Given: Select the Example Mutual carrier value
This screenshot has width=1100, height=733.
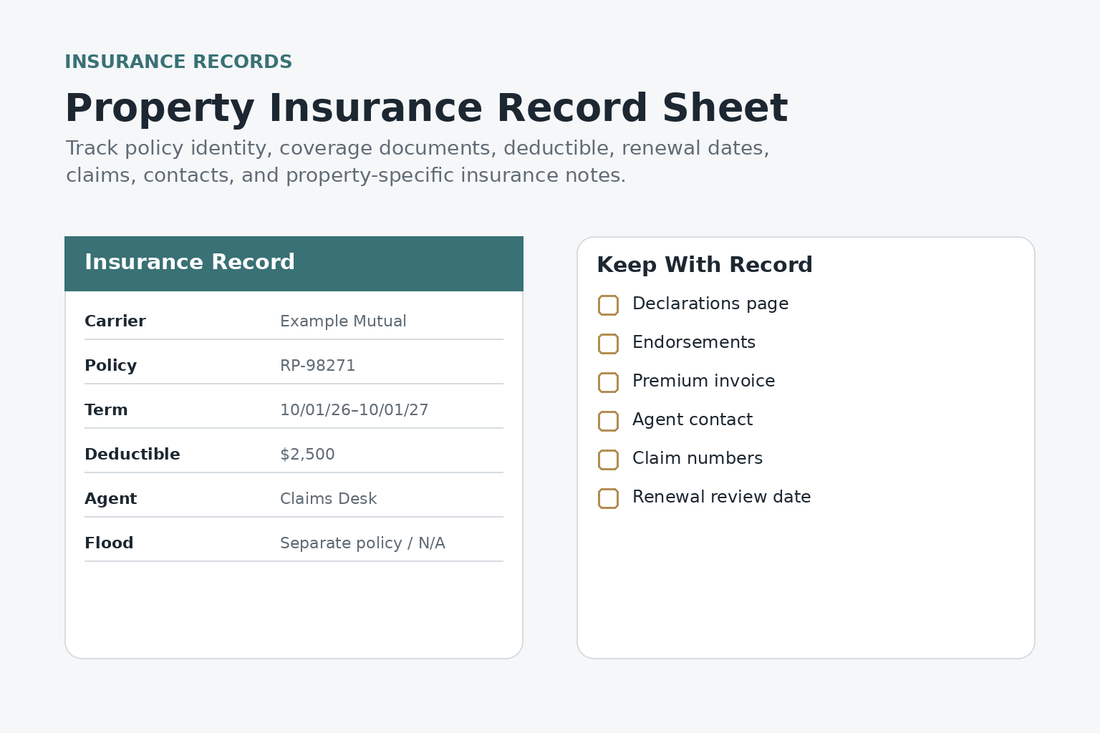Looking at the screenshot, I should point(343,321).
